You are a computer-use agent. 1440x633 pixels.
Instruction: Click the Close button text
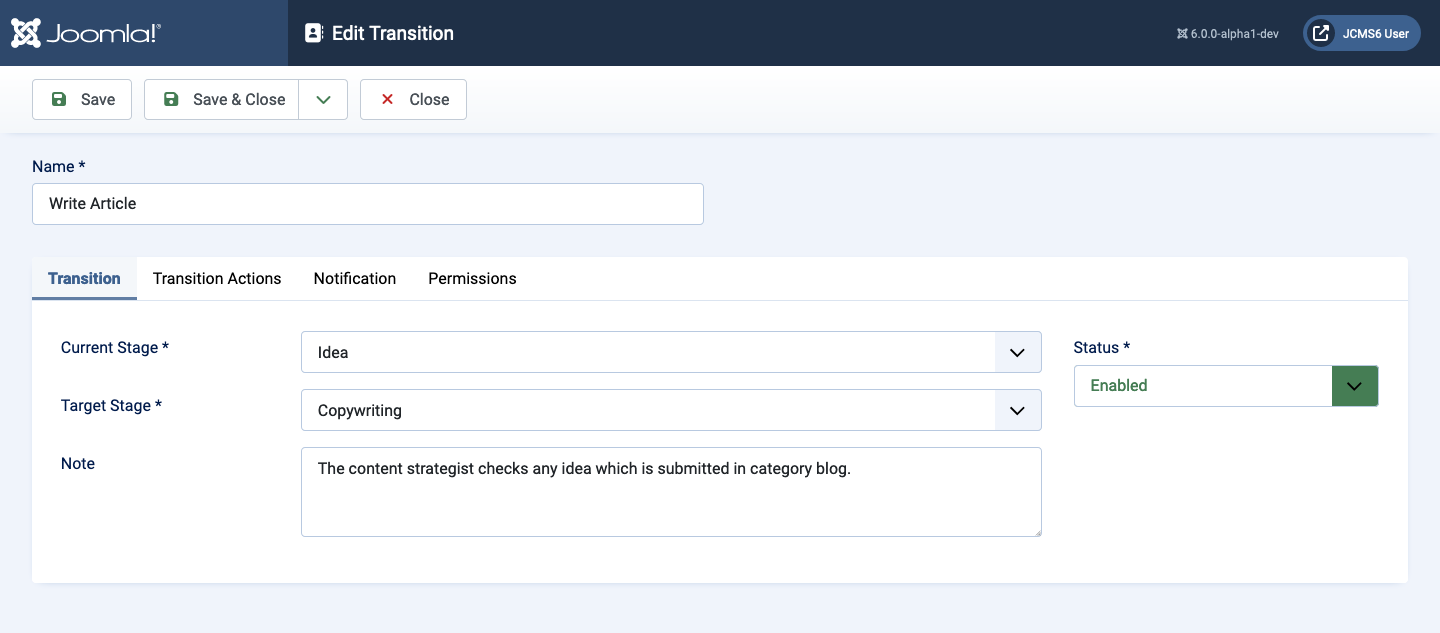(x=429, y=99)
